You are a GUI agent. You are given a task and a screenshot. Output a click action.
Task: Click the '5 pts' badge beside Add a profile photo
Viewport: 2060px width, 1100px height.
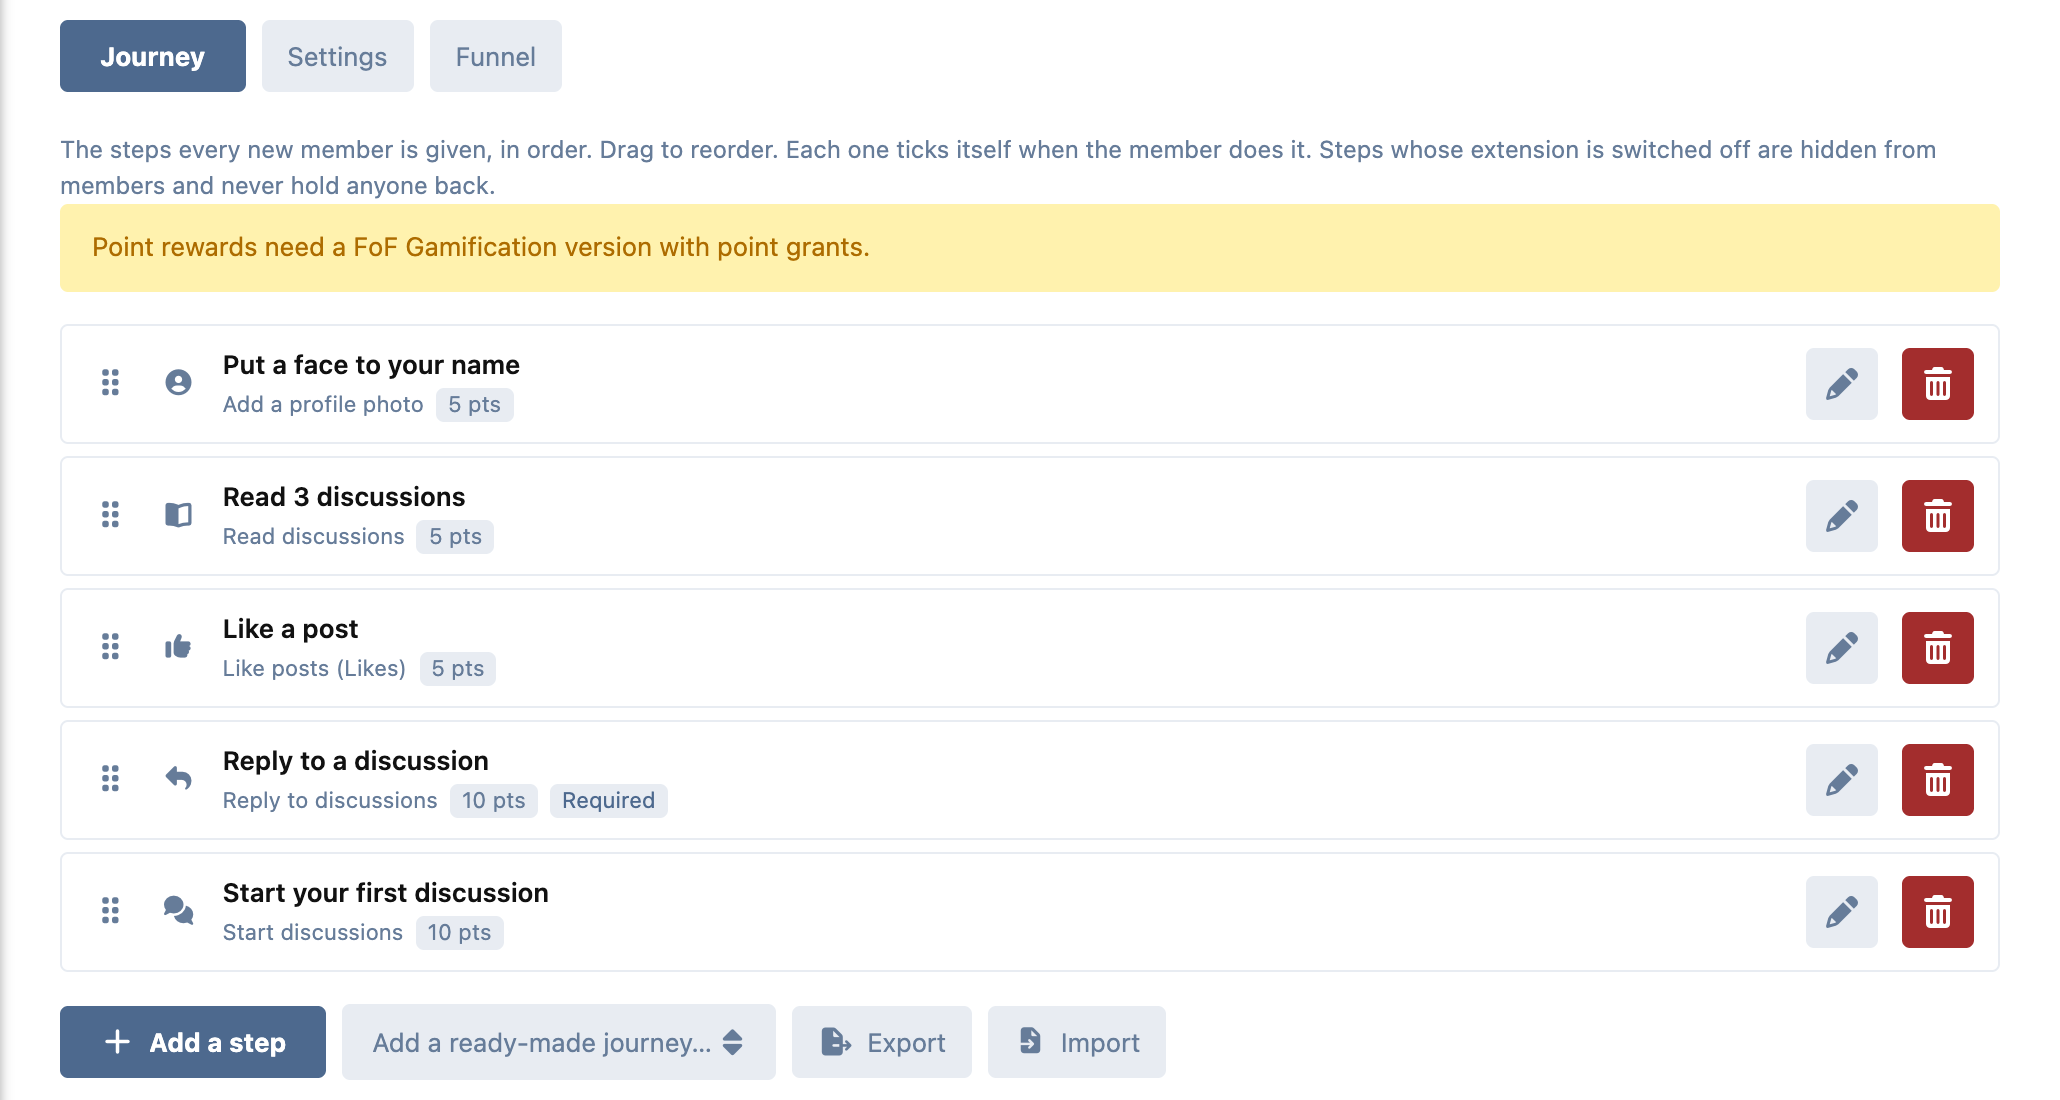pos(474,405)
